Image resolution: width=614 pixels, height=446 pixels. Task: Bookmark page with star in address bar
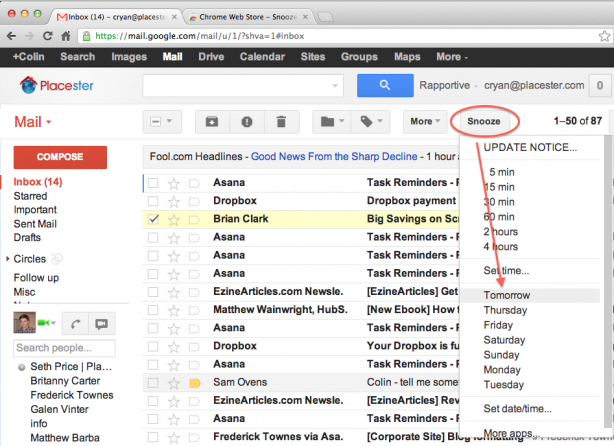[x=604, y=36]
